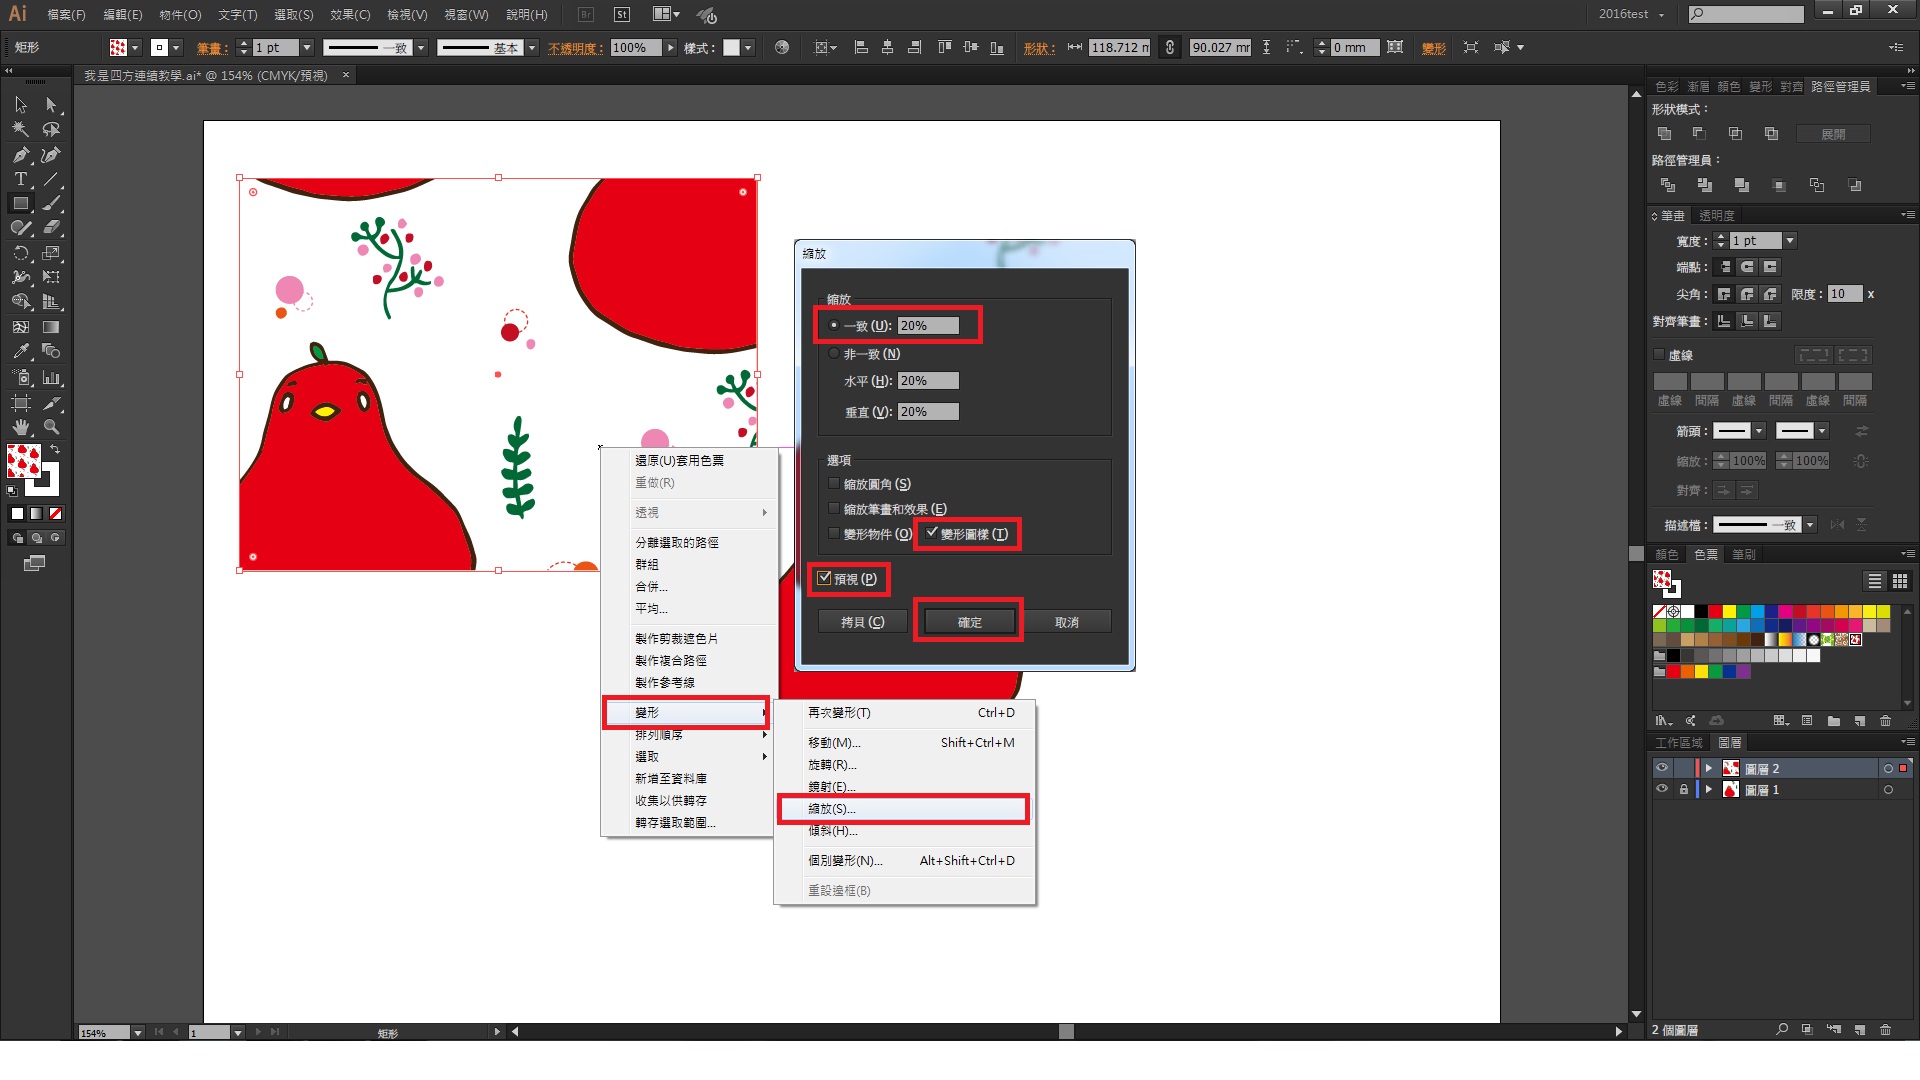Screen dimensions: 1920x1080
Task: Open the 效果 (Effect) menu
Action: [x=350, y=15]
